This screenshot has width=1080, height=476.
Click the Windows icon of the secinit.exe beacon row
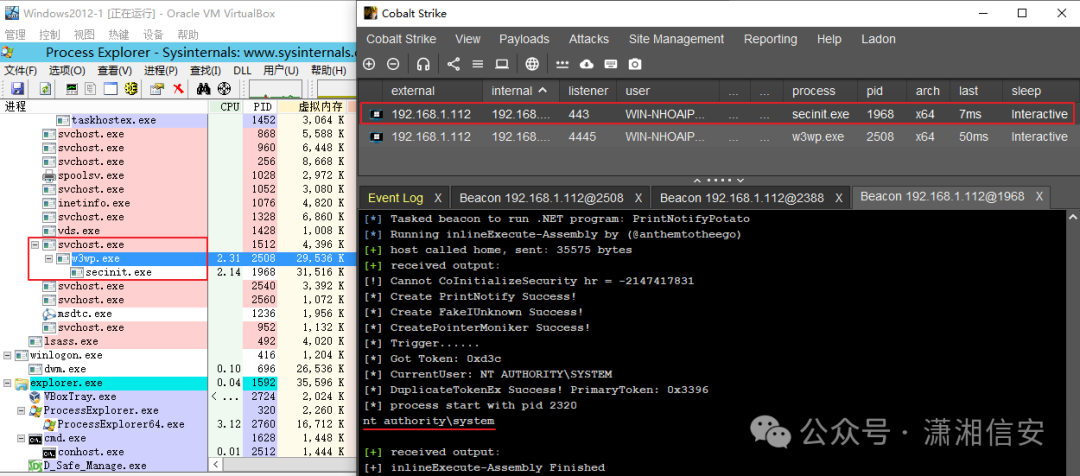(x=376, y=114)
